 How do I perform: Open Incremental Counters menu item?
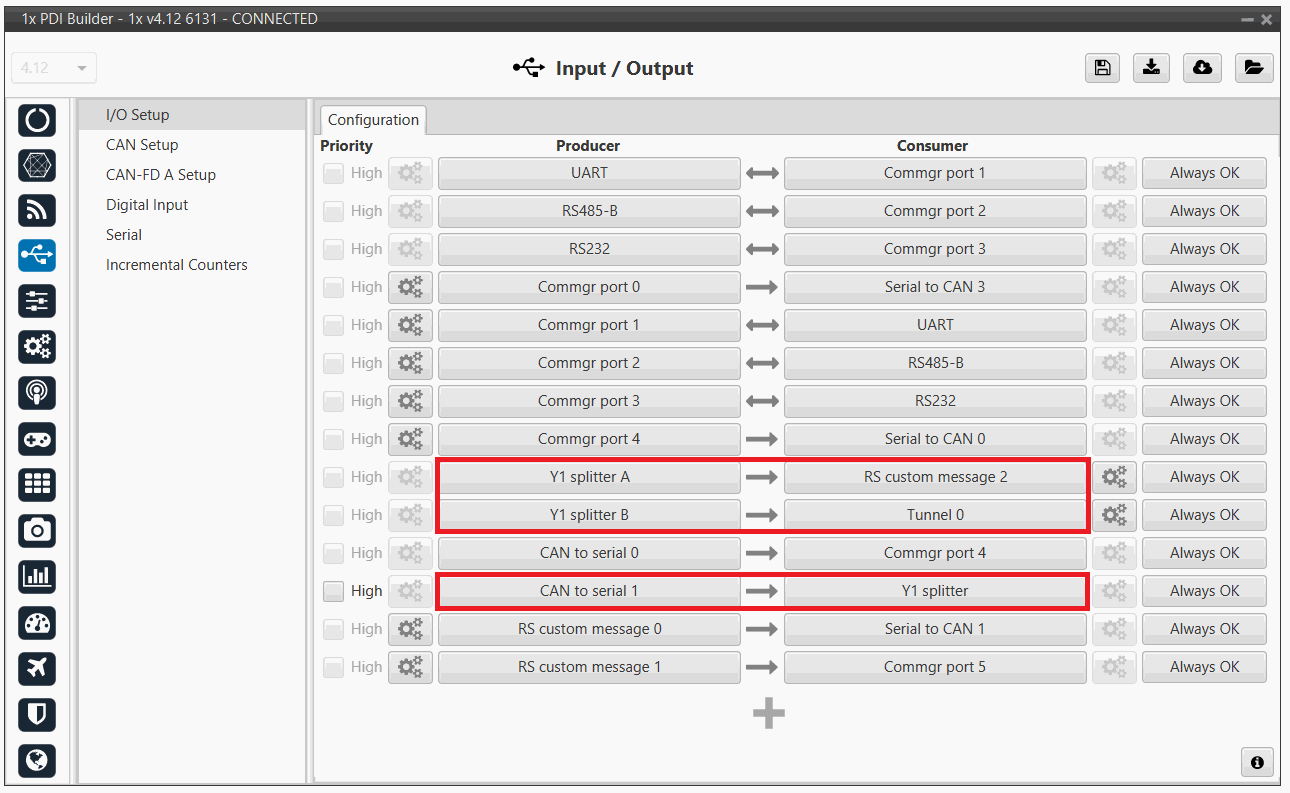(x=176, y=265)
